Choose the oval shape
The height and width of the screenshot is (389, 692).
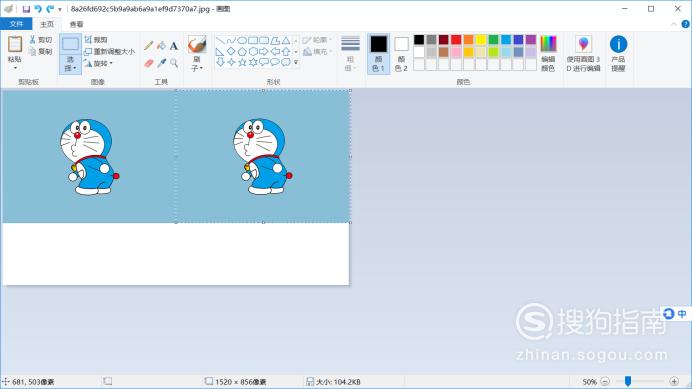(242, 41)
